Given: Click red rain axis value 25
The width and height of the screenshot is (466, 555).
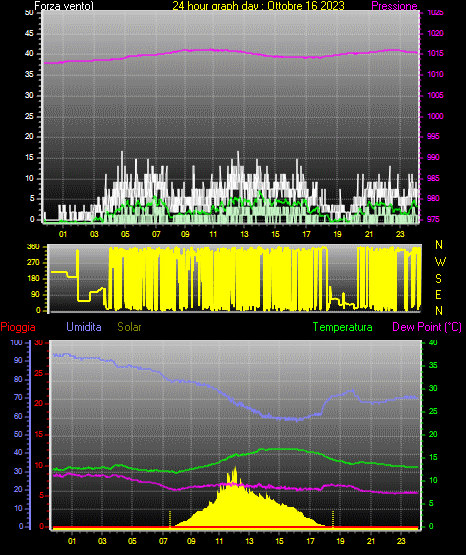Looking at the screenshot, I should pyautogui.click(x=38, y=373).
